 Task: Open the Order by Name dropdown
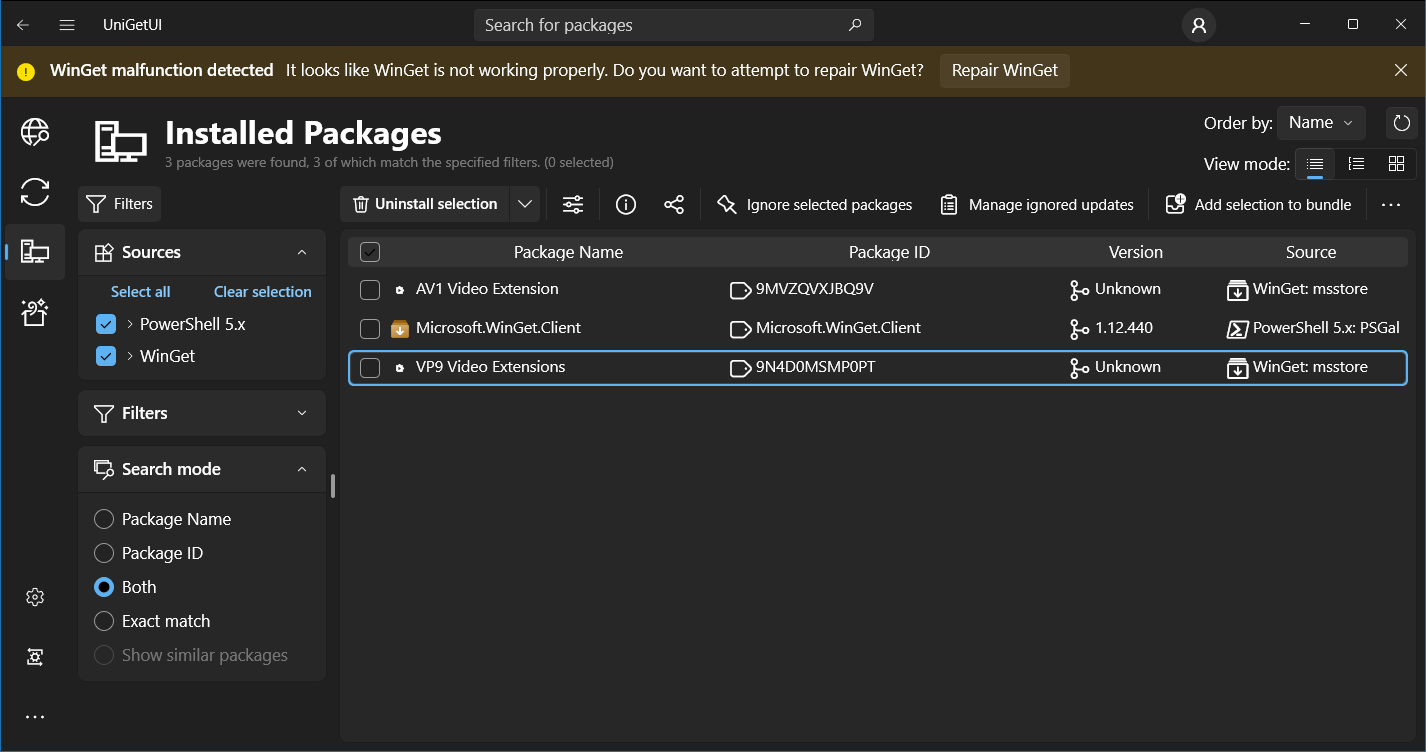pos(1321,123)
